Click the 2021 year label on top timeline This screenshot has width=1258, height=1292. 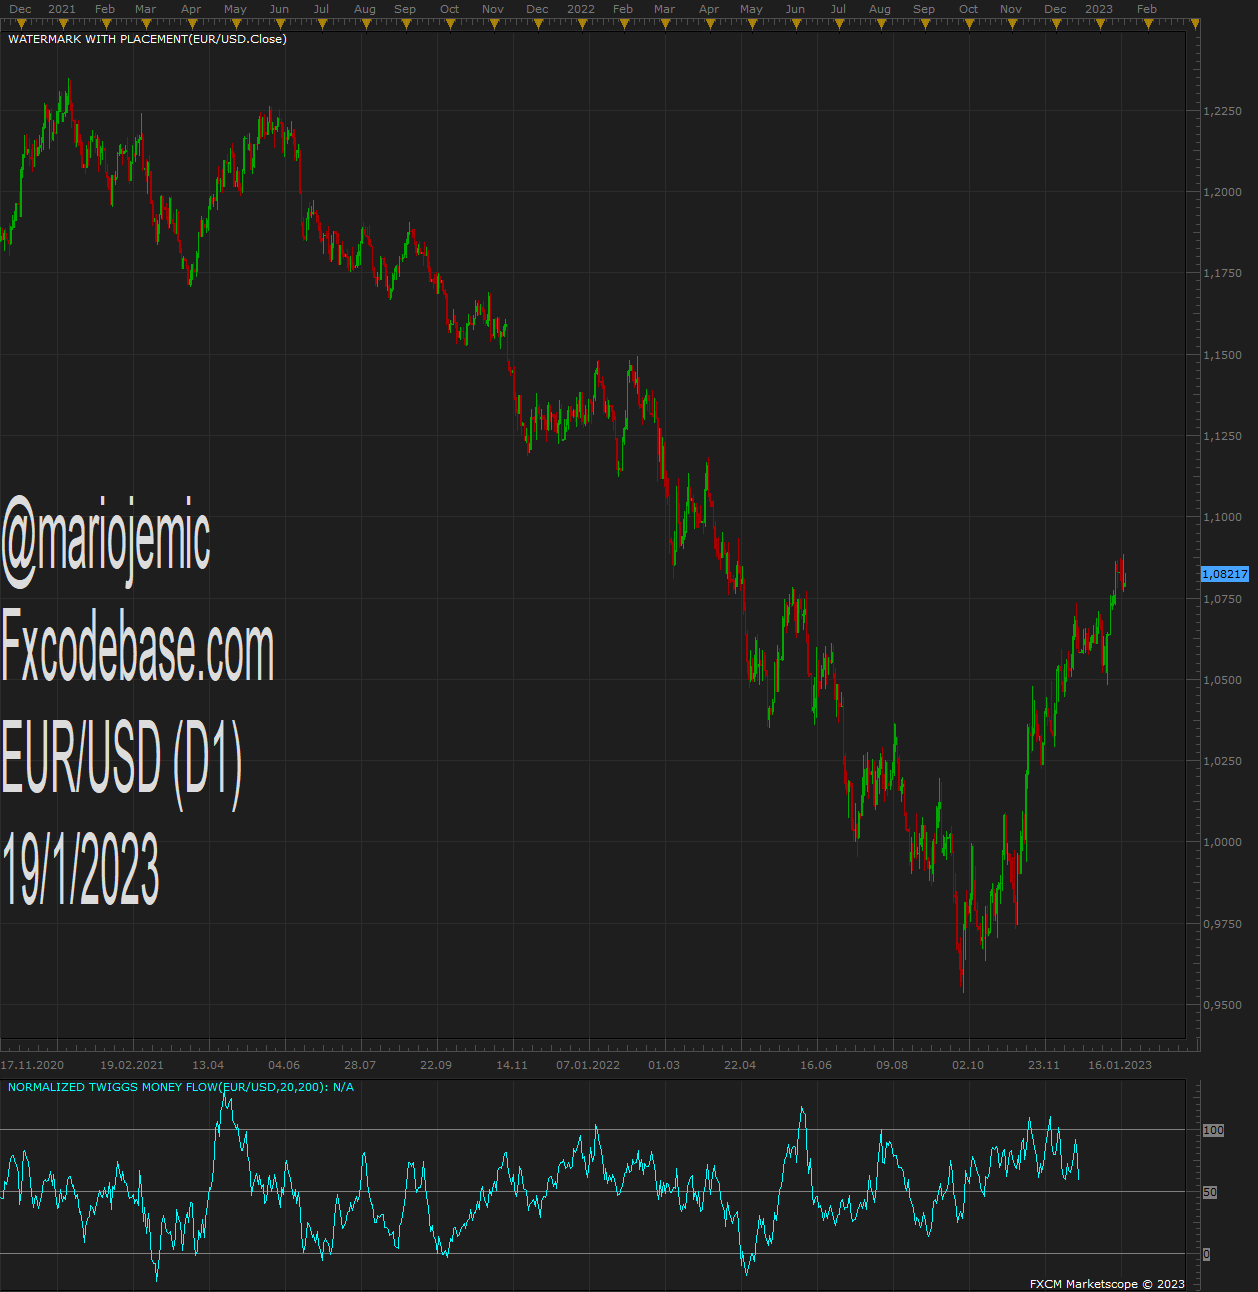click(62, 9)
